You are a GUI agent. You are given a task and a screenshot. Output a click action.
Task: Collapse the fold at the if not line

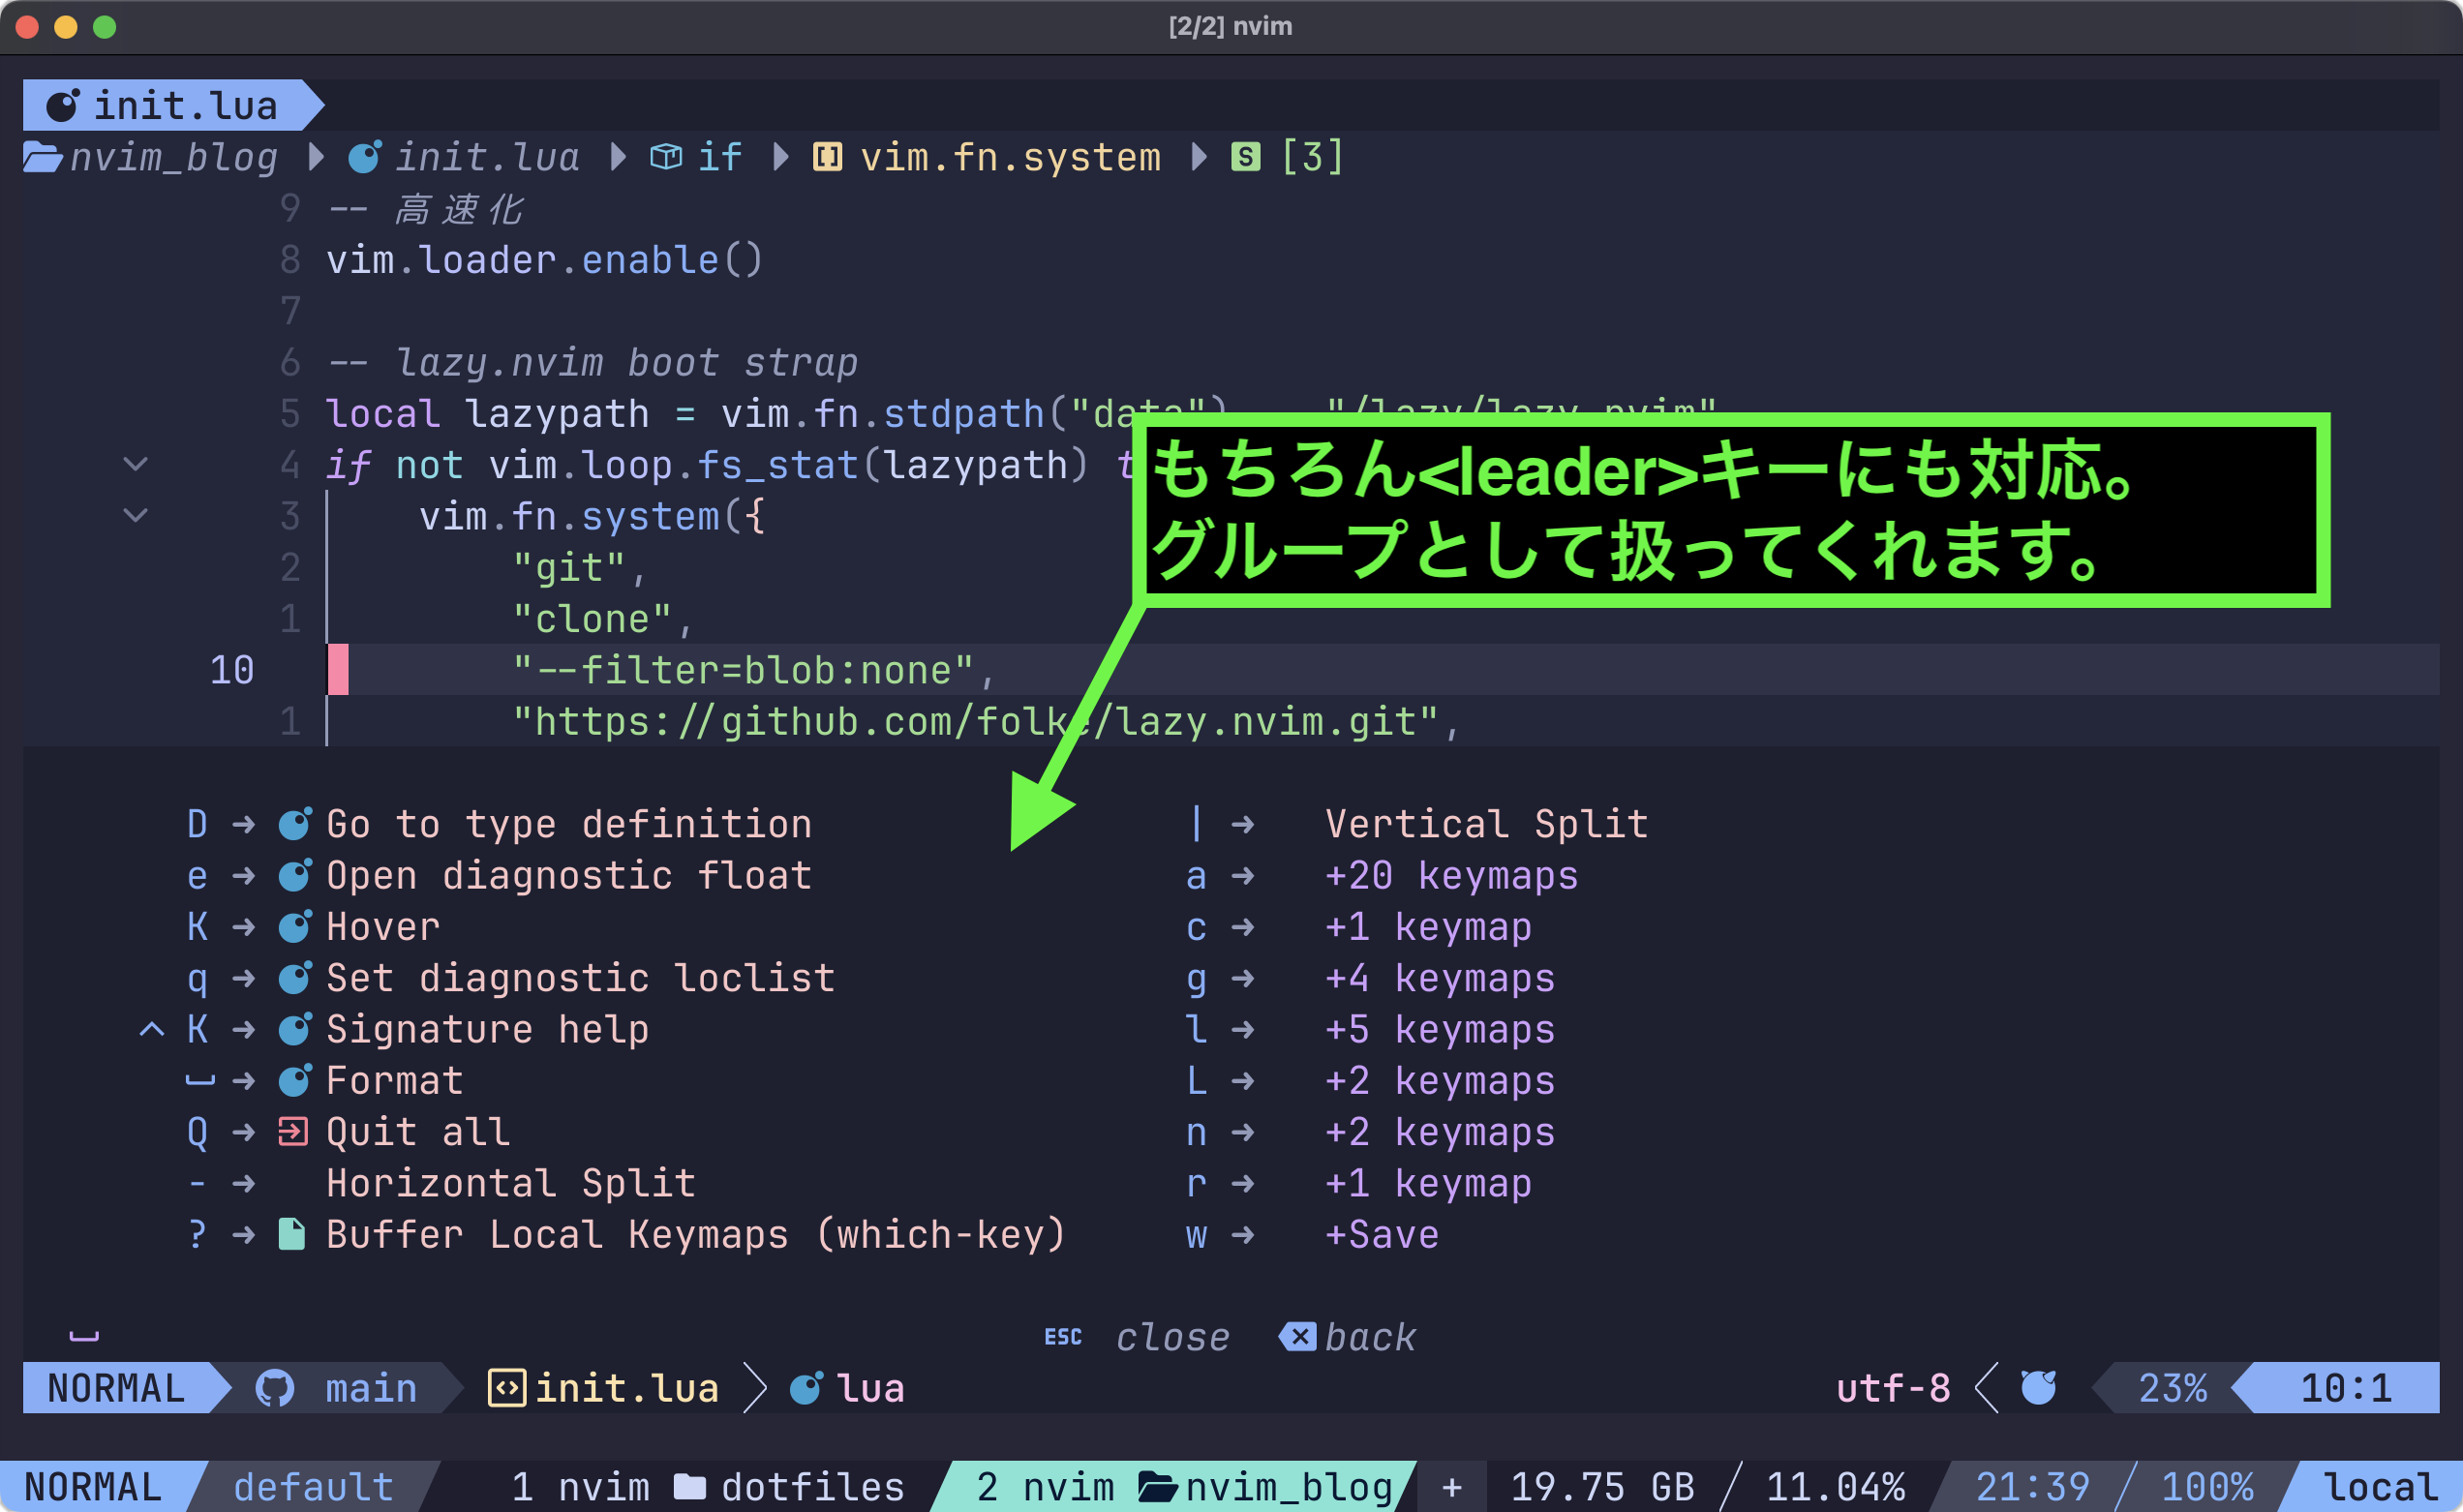(x=135, y=465)
